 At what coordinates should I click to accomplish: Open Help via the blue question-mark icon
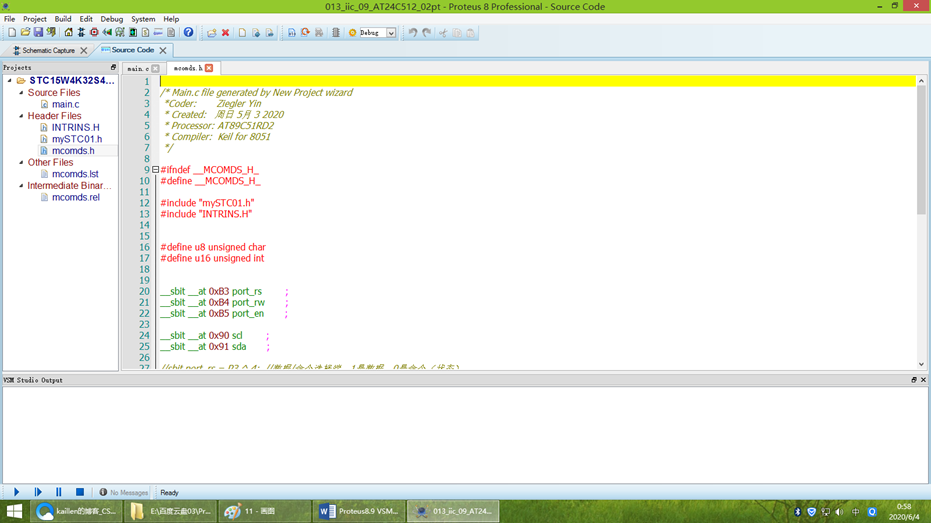point(188,33)
